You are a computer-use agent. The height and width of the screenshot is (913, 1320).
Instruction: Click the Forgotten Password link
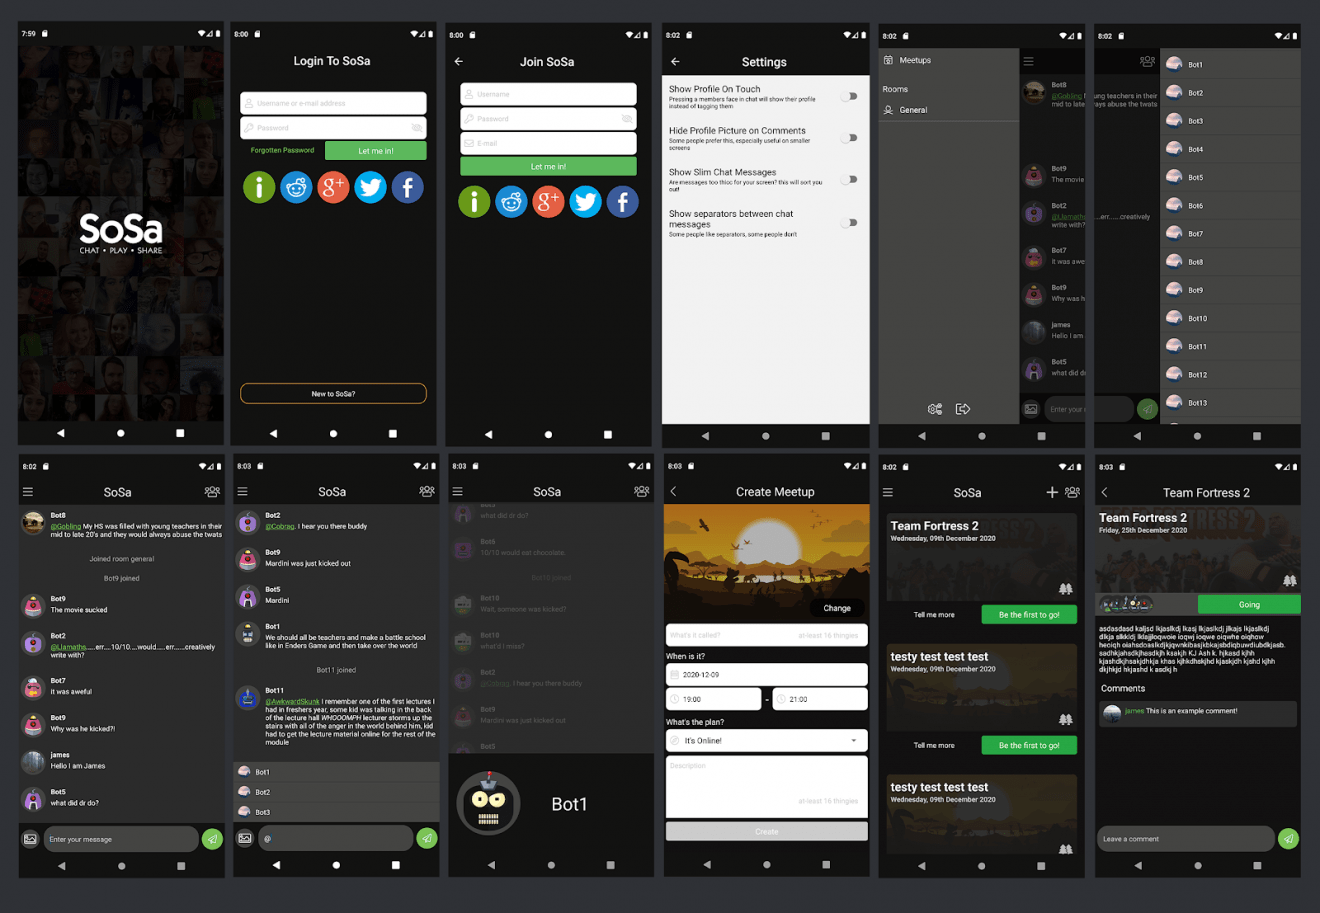(x=282, y=151)
